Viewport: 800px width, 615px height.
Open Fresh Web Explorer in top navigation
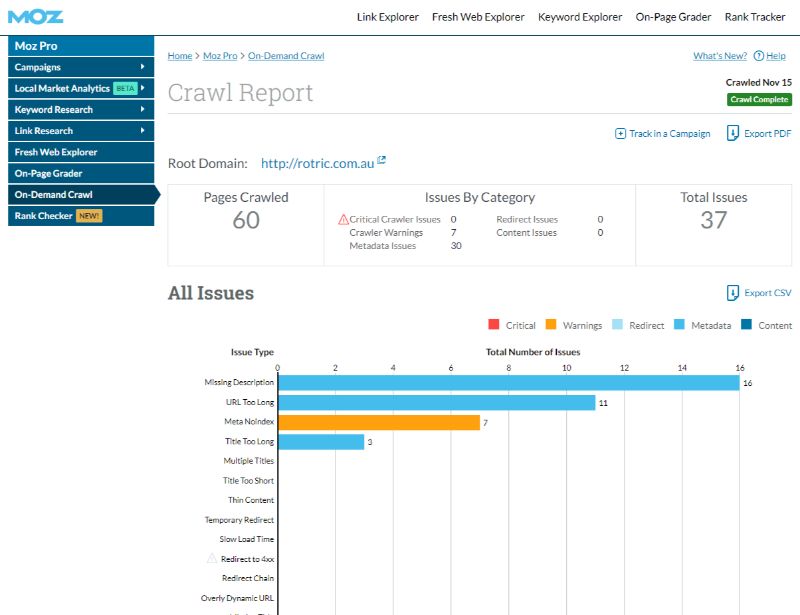coord(478,17)
